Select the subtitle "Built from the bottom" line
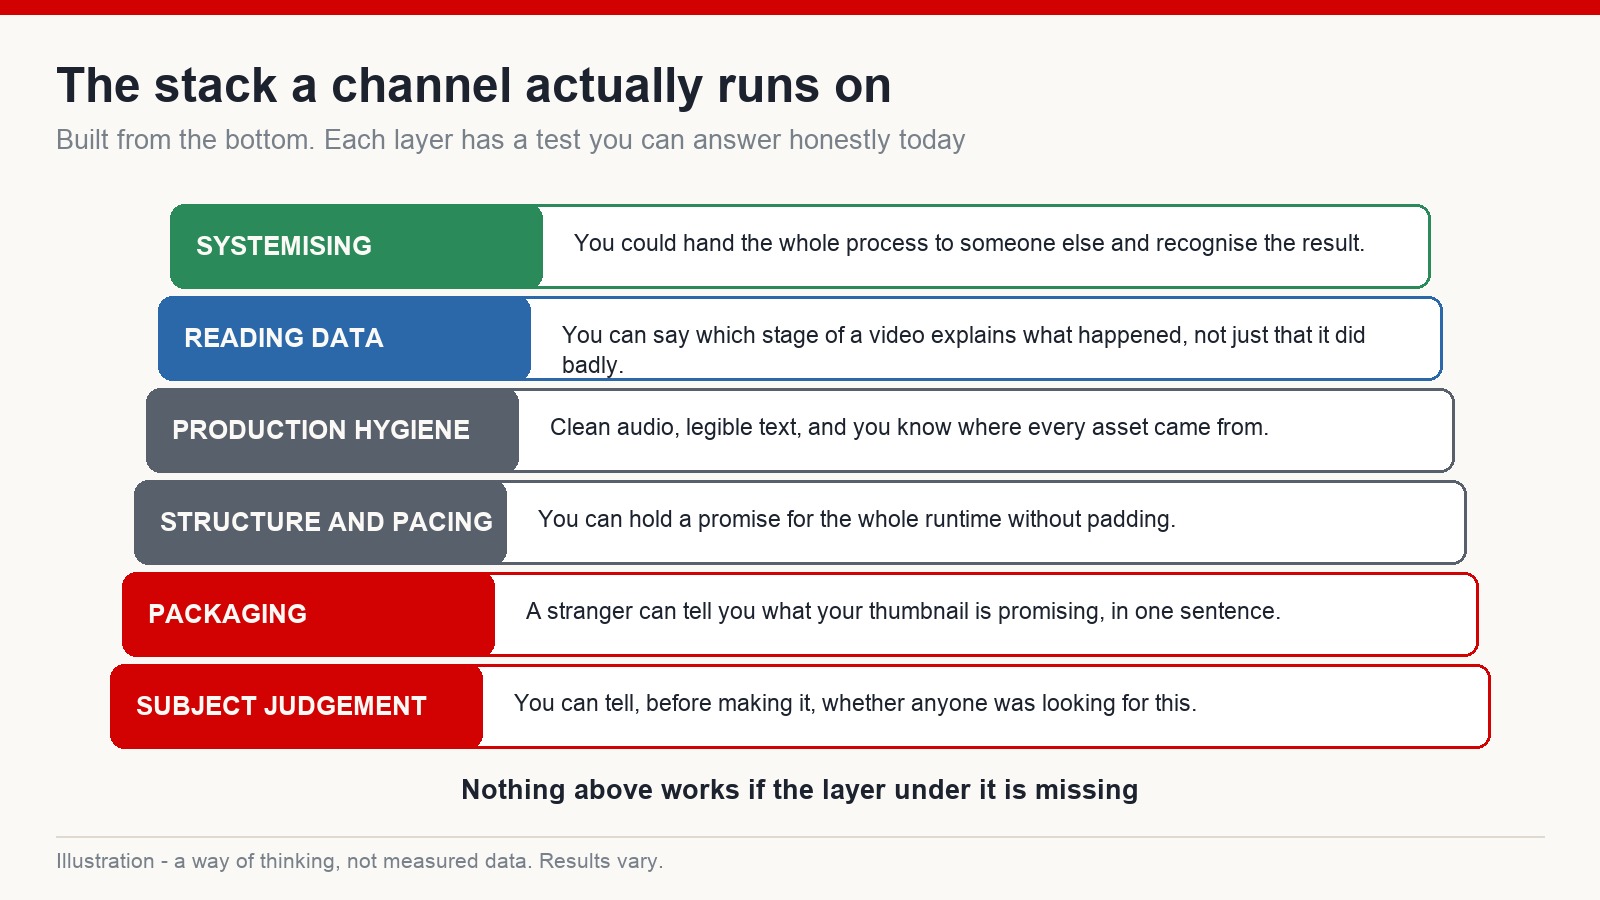1600x900 pixels. pyautogui.click(x=511, y=140)
